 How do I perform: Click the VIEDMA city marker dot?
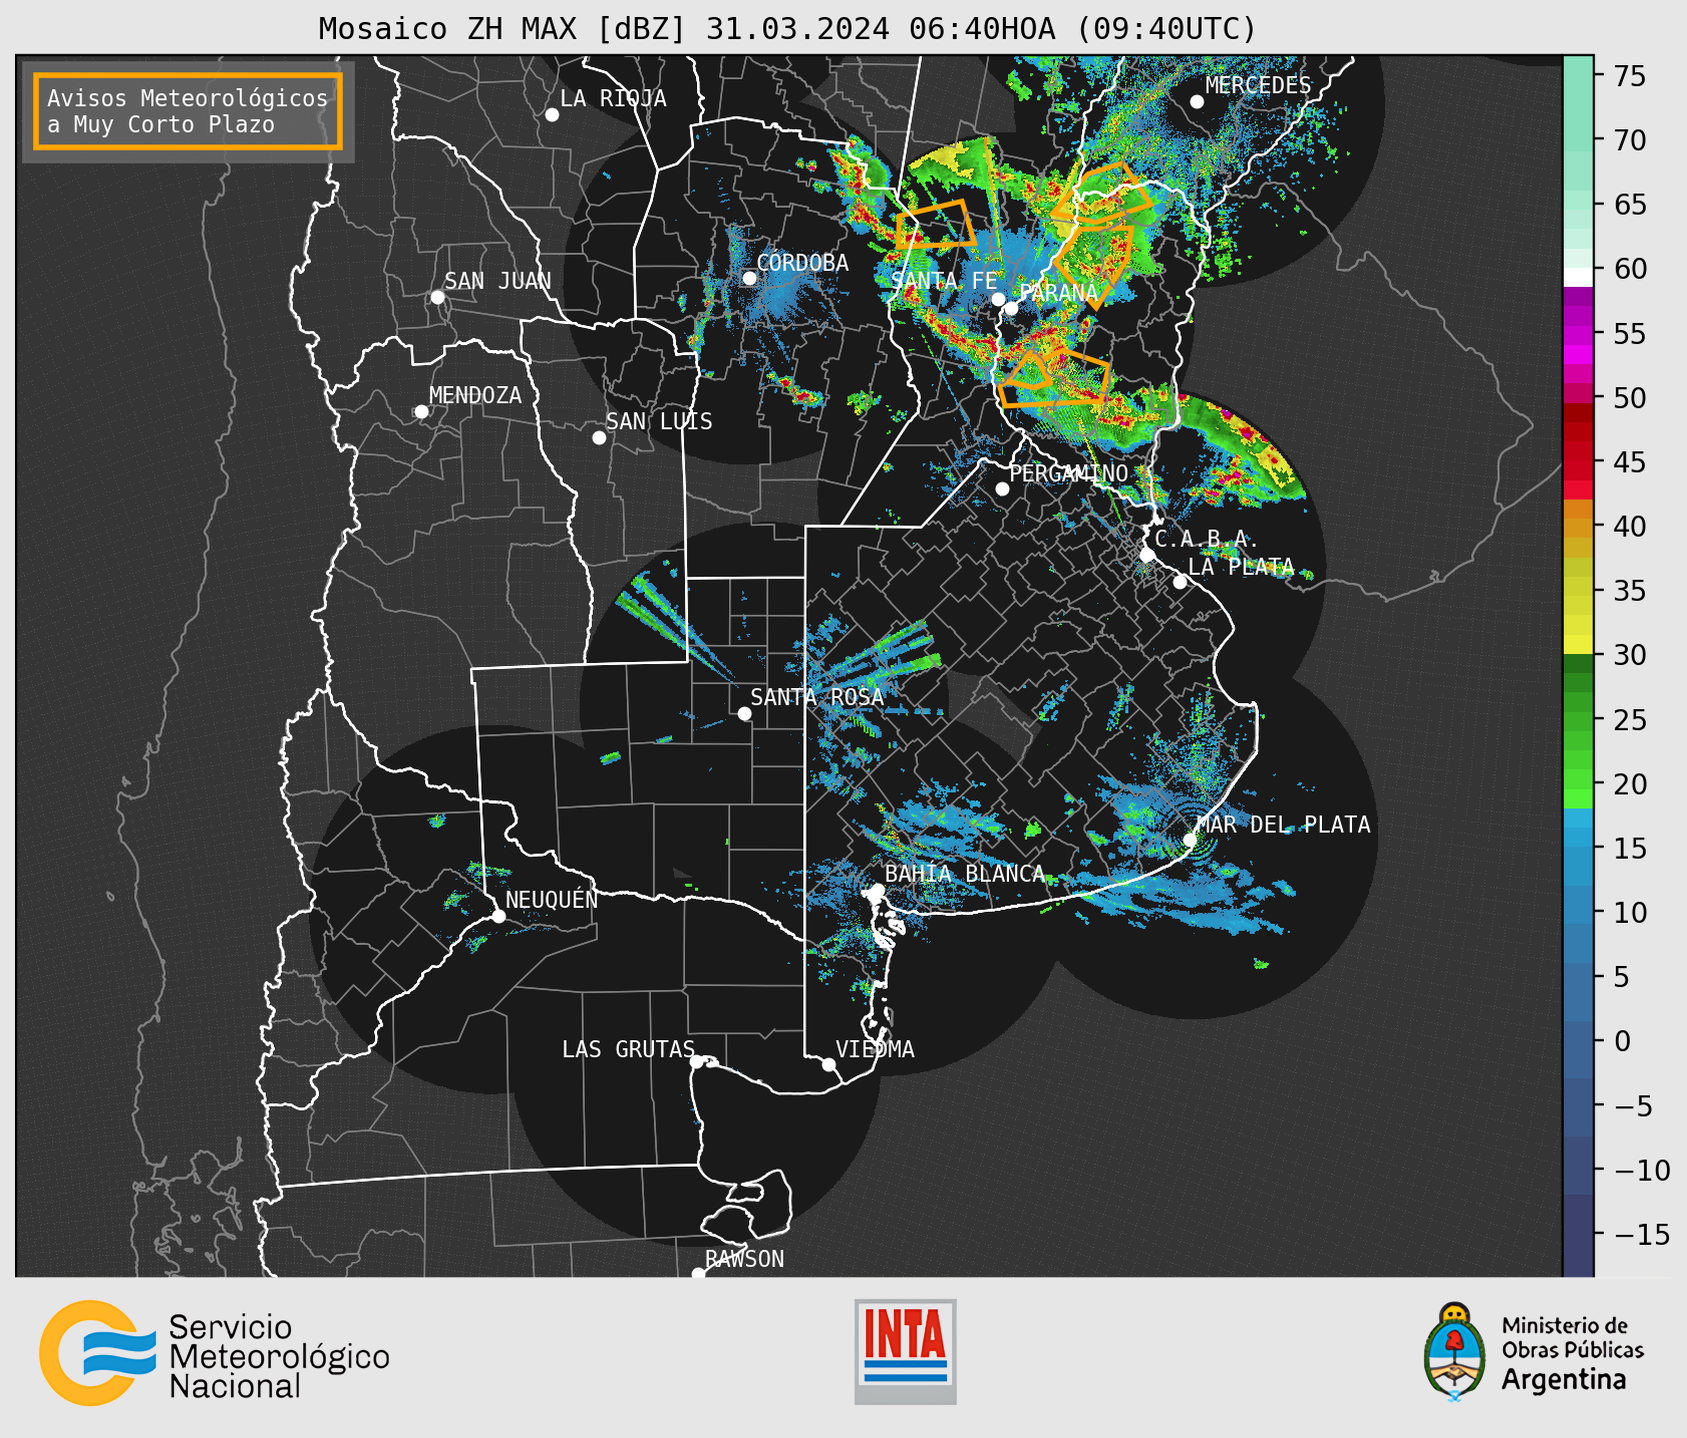[x=829, y=1064]
